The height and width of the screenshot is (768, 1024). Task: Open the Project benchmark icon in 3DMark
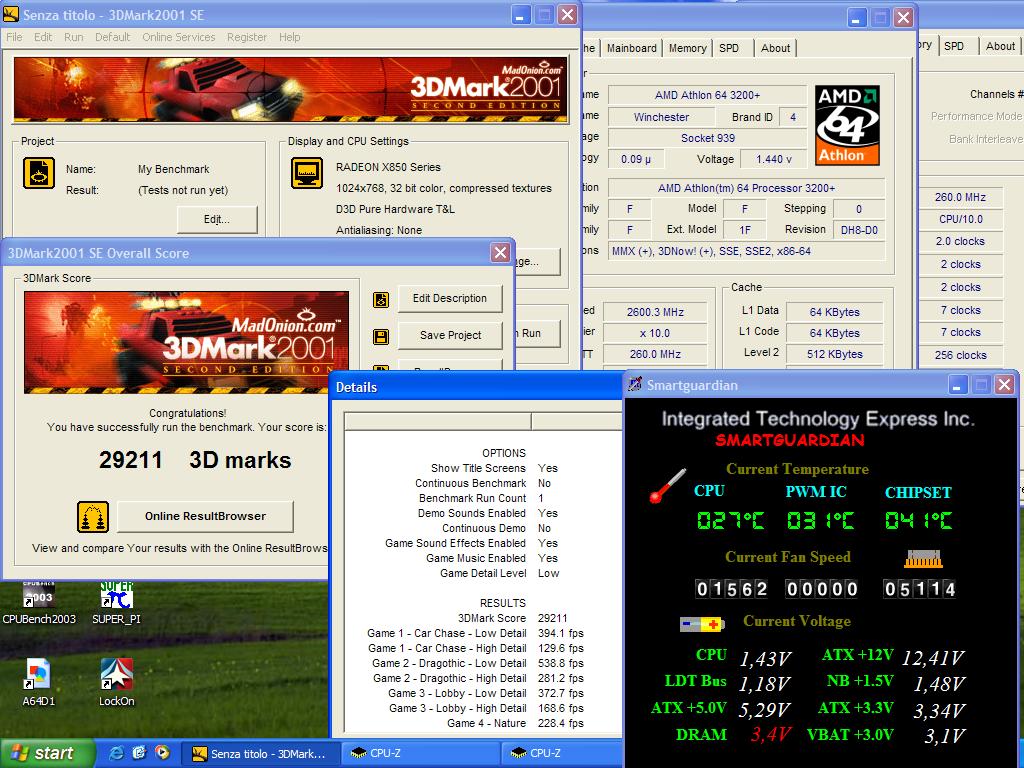[39, 174]
